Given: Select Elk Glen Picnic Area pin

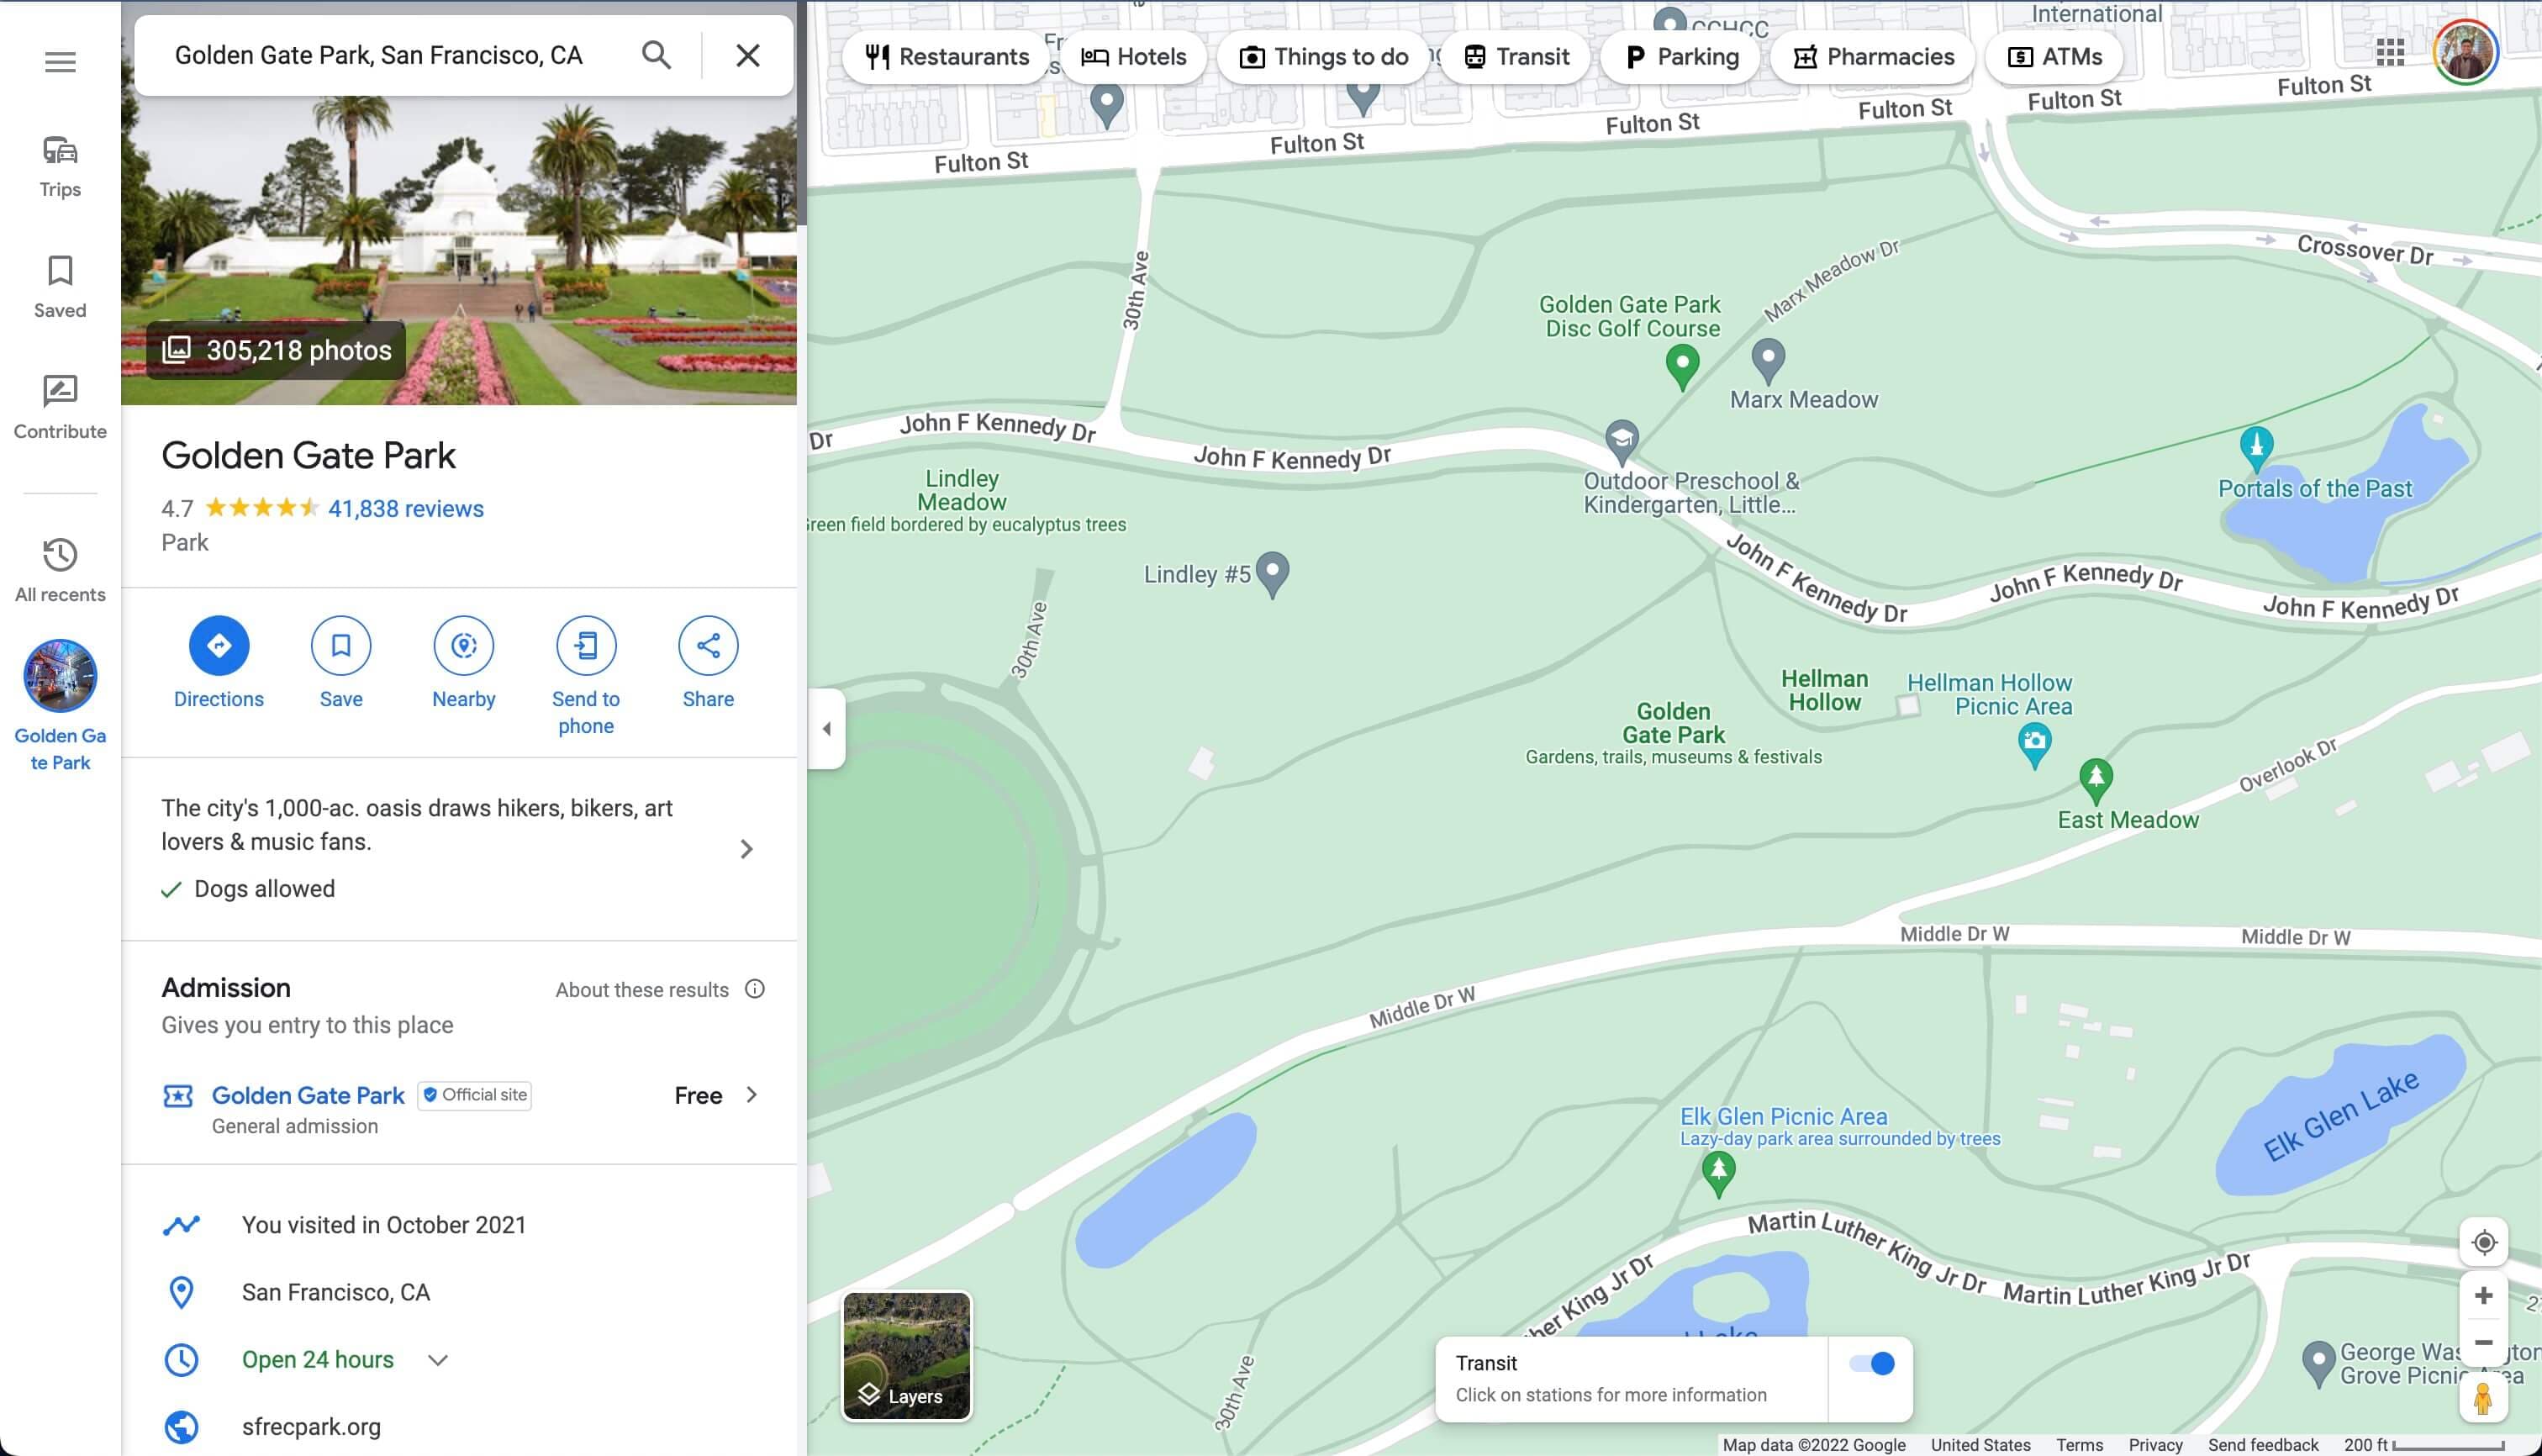Looking at the screenshot, I should coord(1718,1174).
